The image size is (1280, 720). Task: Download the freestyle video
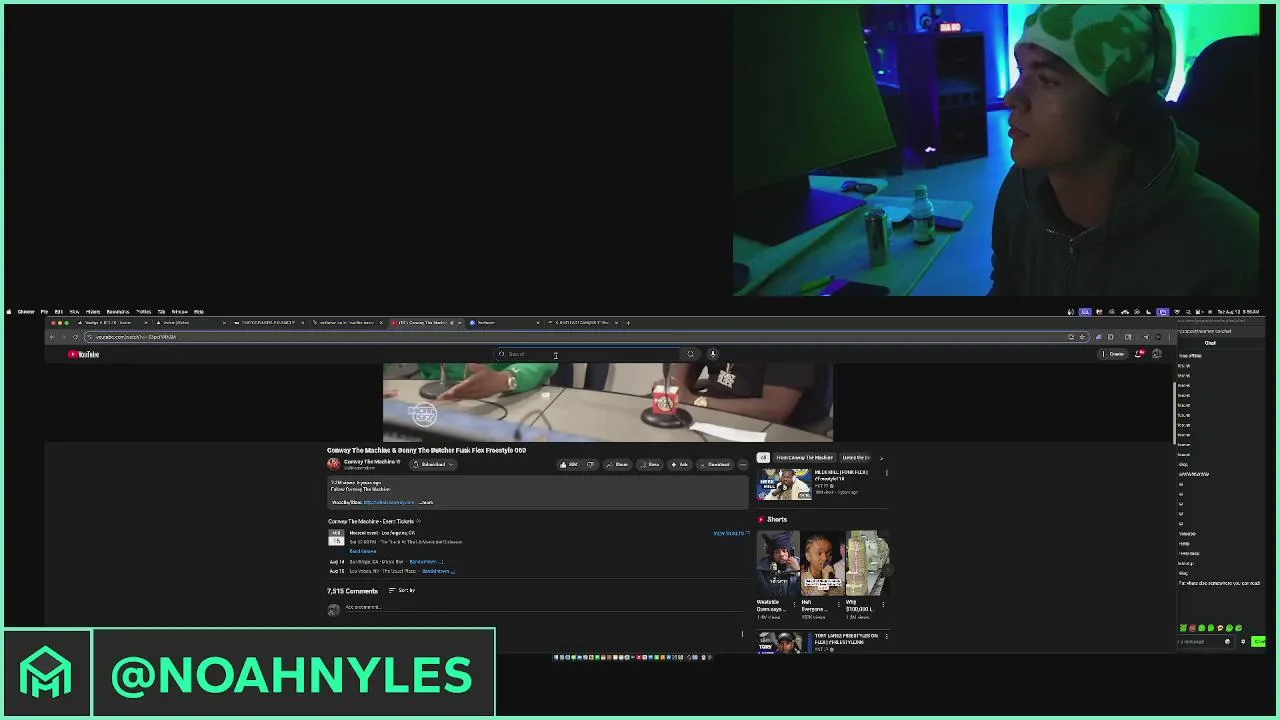coord(715,464)
